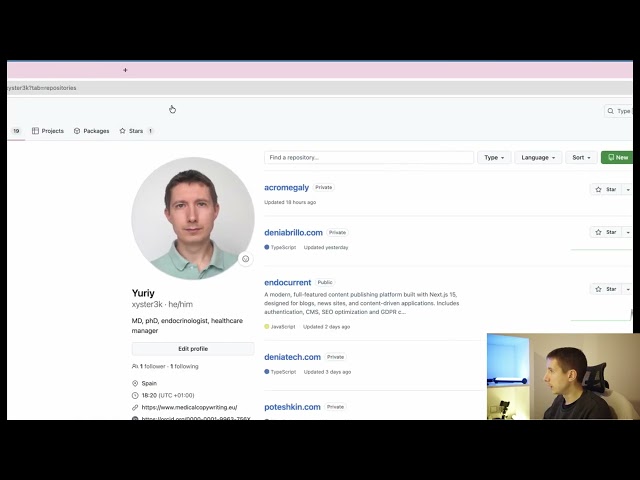Click the TypeScript language label under deniabrillo.com
Viewport: 640px width, 480px height.
point(283,247)
